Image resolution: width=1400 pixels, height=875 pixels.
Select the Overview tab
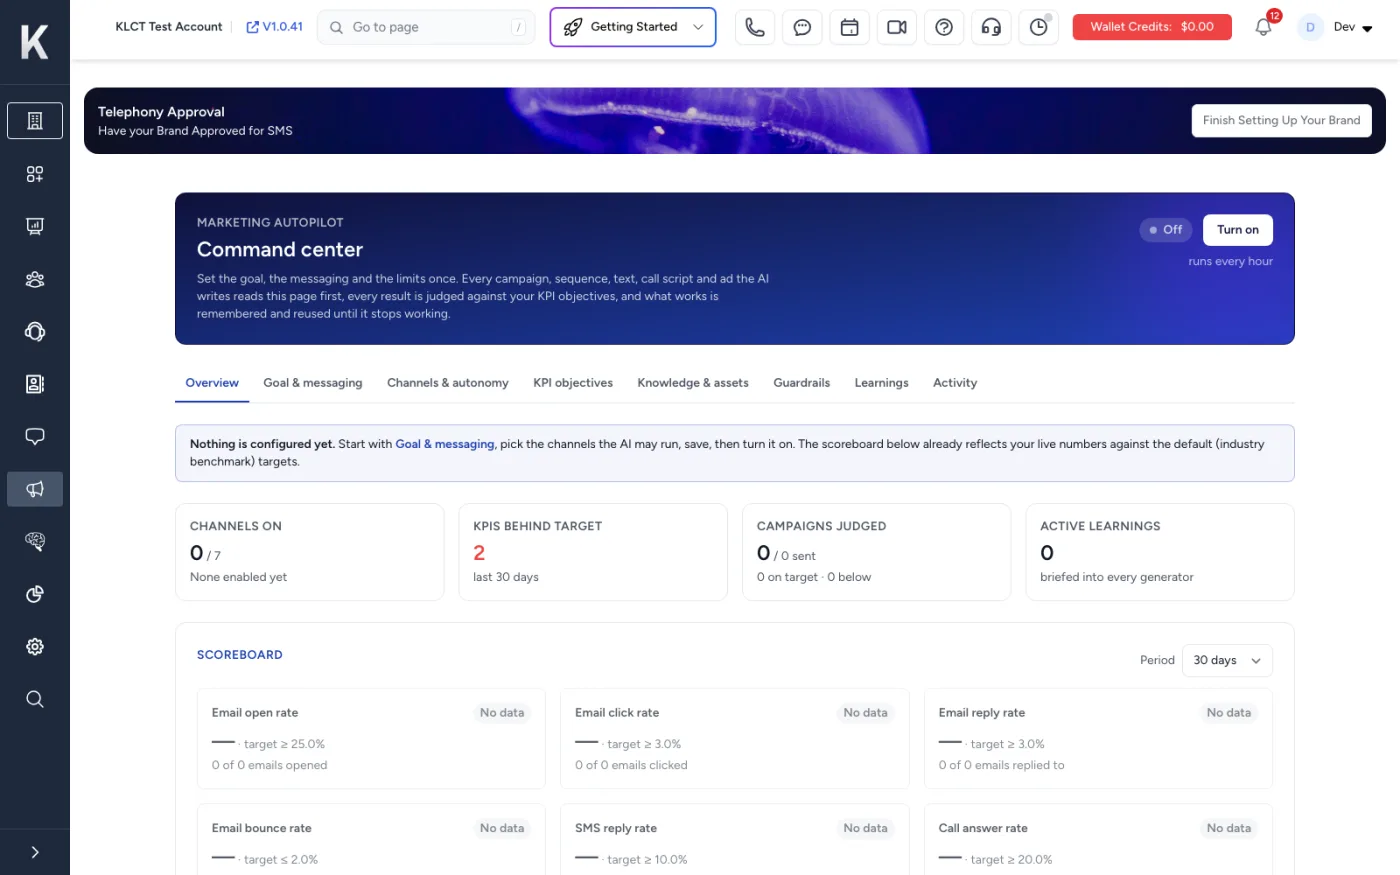212,383
